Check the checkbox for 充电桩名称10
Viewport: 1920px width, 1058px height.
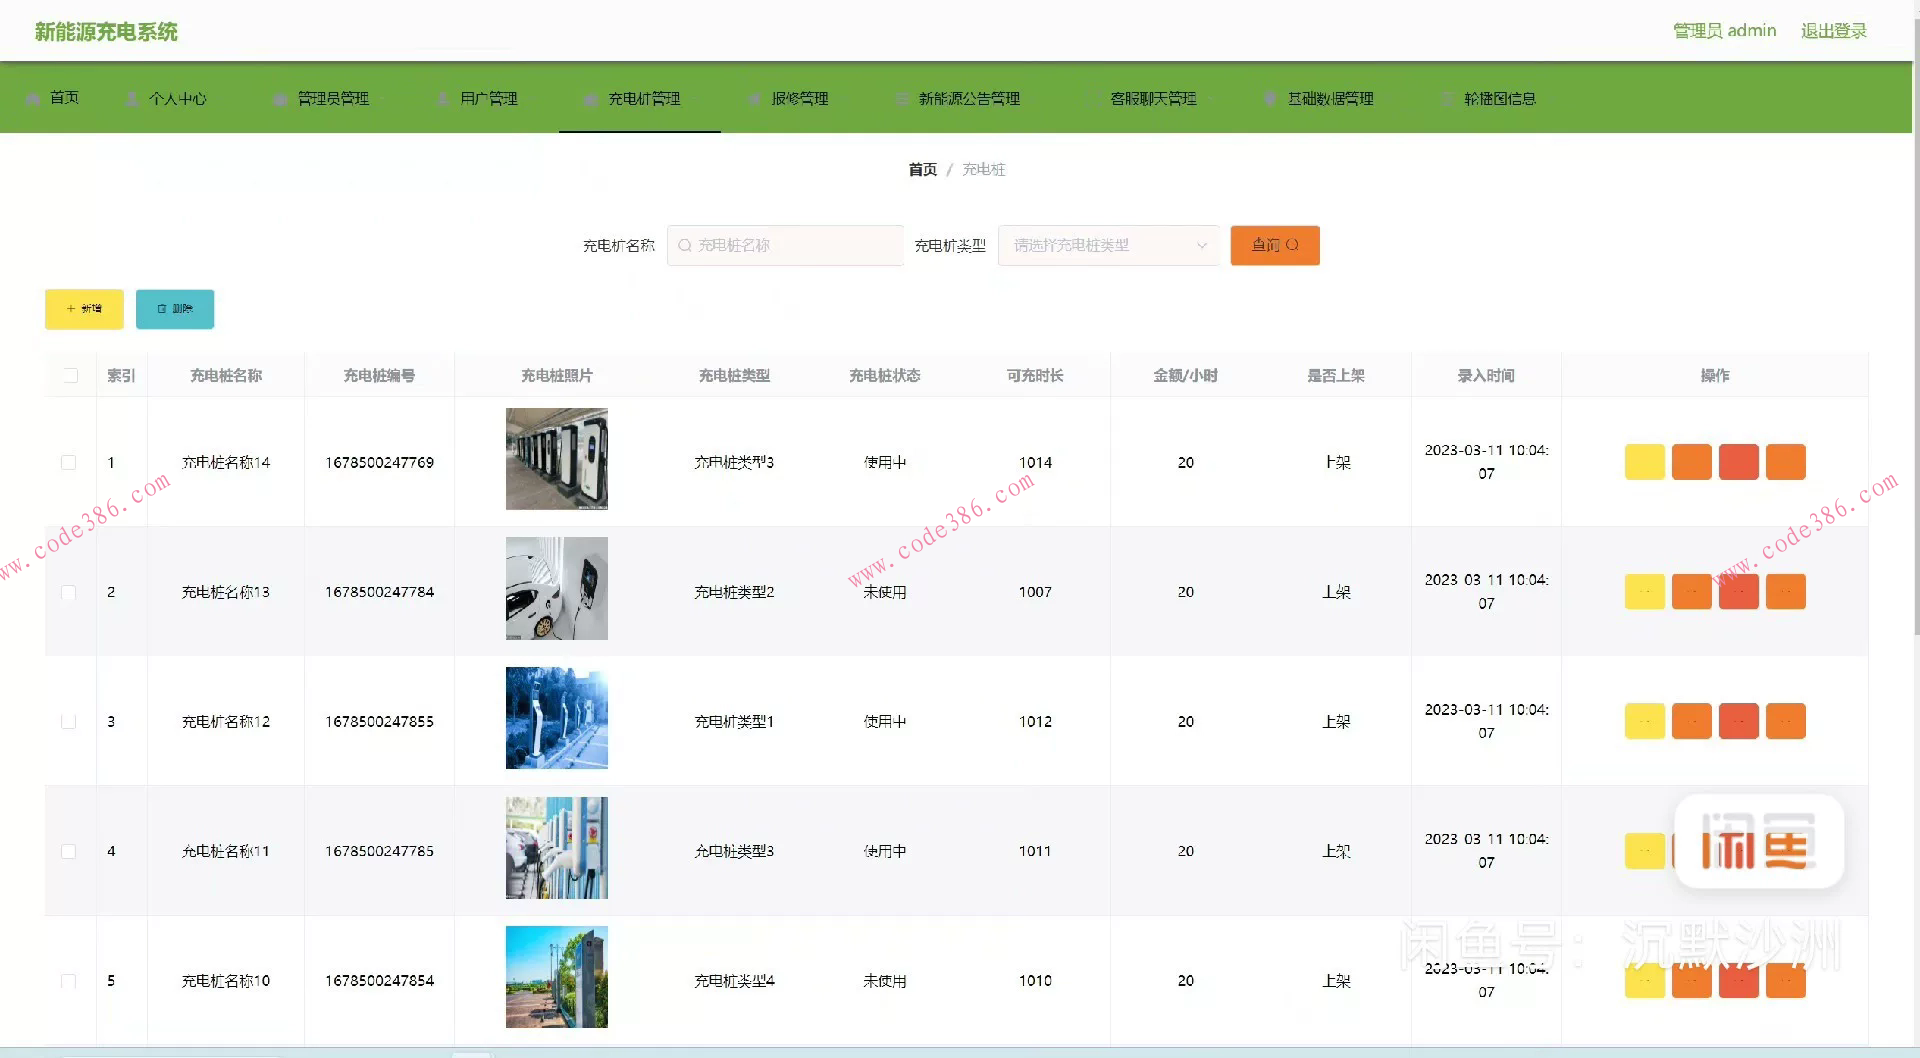[69, 980]
